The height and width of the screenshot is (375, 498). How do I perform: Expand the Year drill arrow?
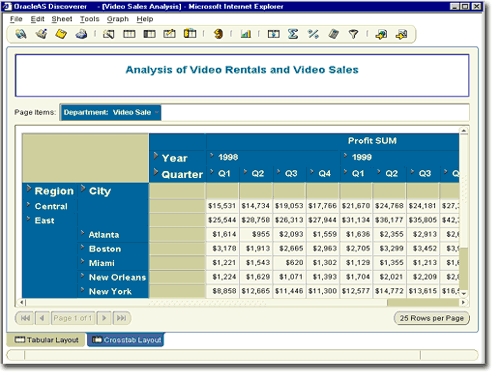click(x=156, y=156)
